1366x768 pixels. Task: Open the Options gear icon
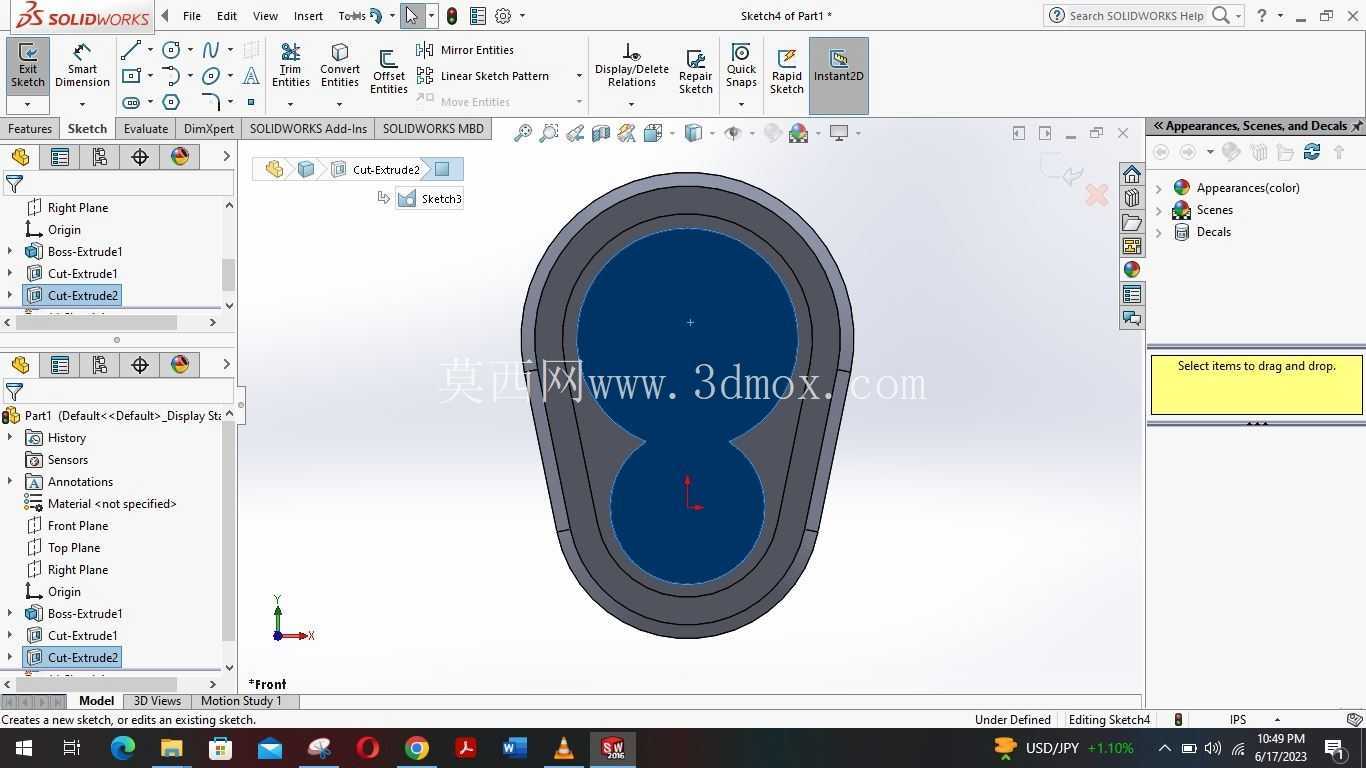pyautogui.click(x=503, y=16)
